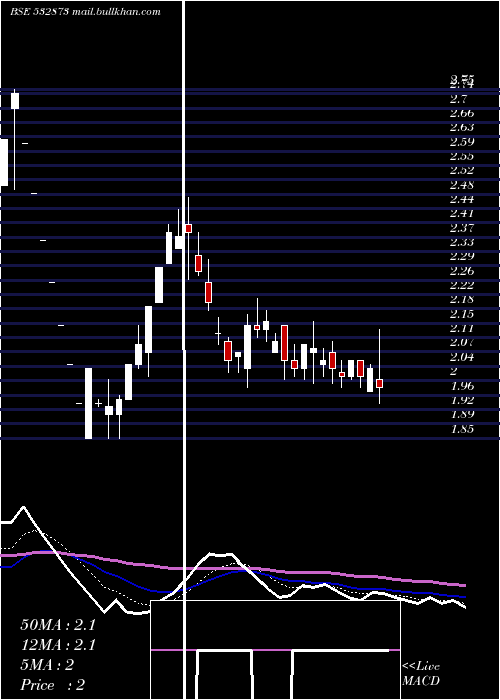
Task: Select the 2.7 price axis label
Action: click(458, 98)
